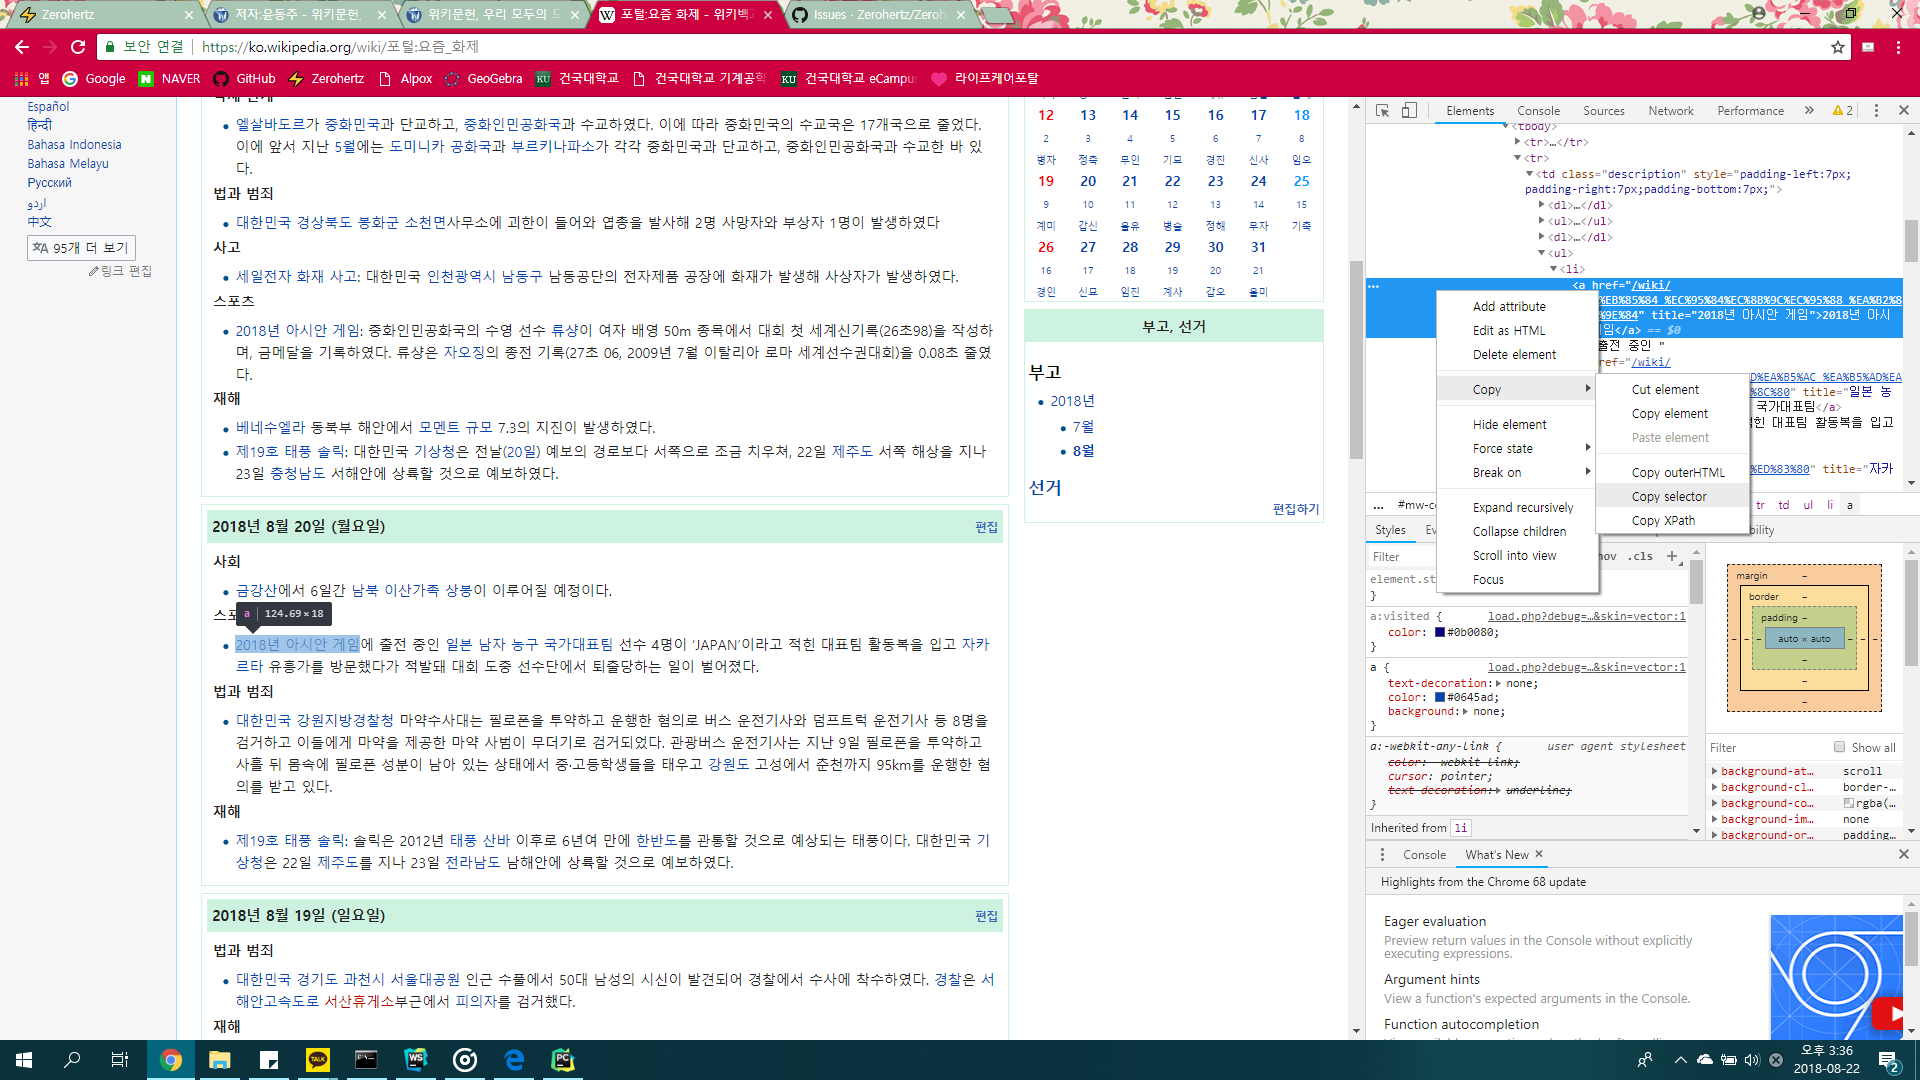Click the Sources panel icon

click(1604, 111)
